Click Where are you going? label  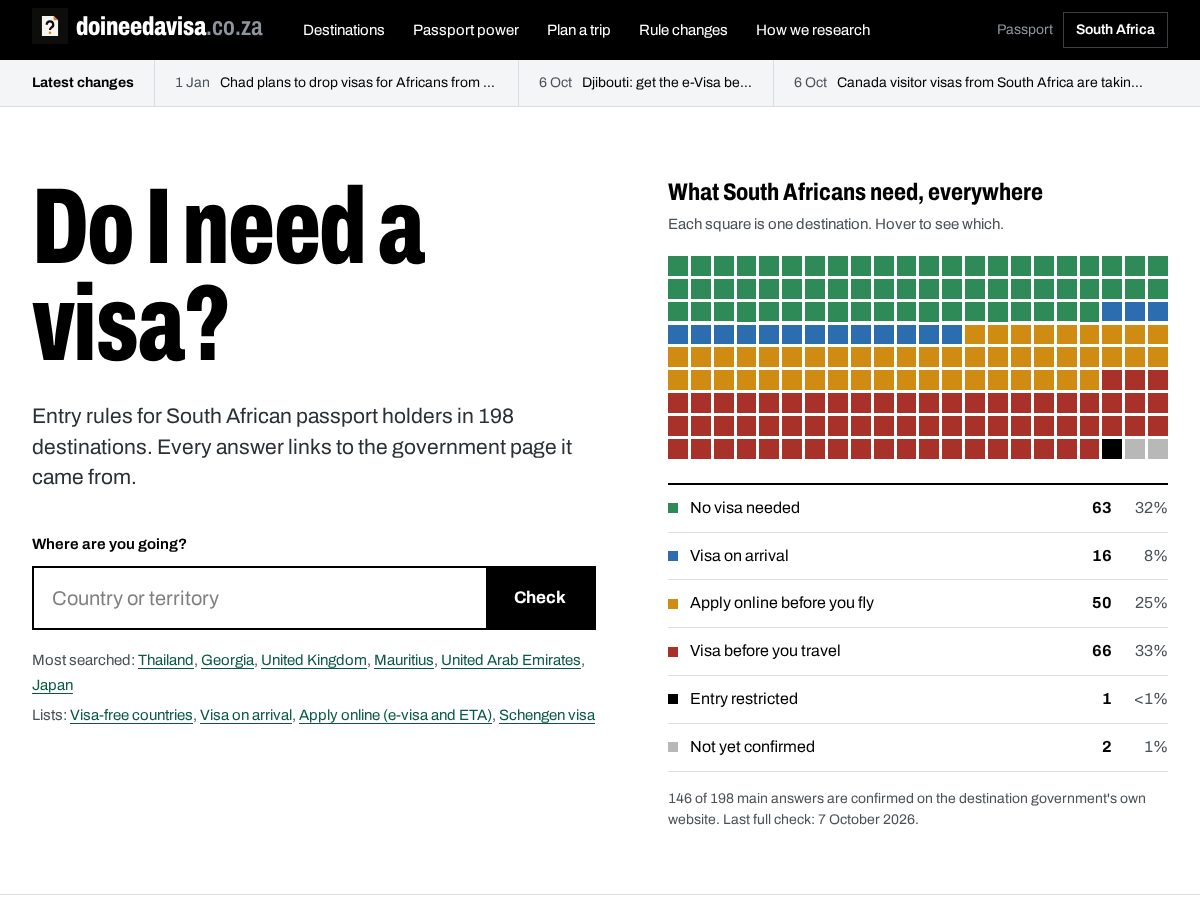tap(109, 544)
